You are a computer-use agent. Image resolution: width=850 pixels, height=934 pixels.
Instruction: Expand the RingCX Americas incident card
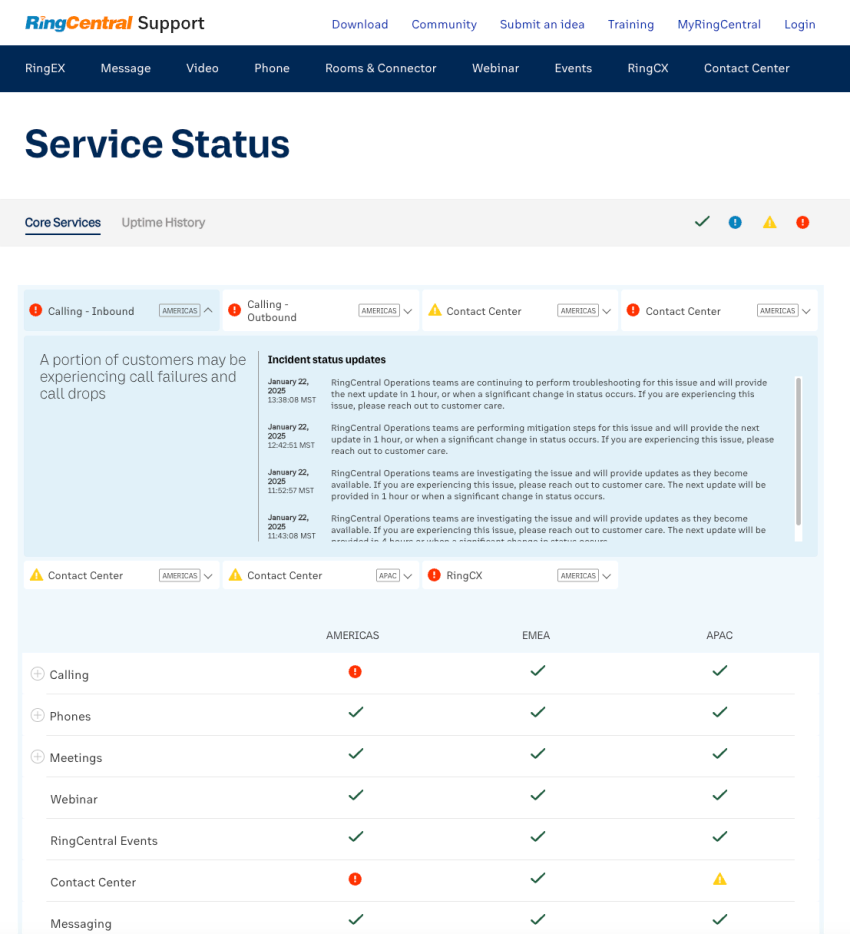(x=606, y=576)
